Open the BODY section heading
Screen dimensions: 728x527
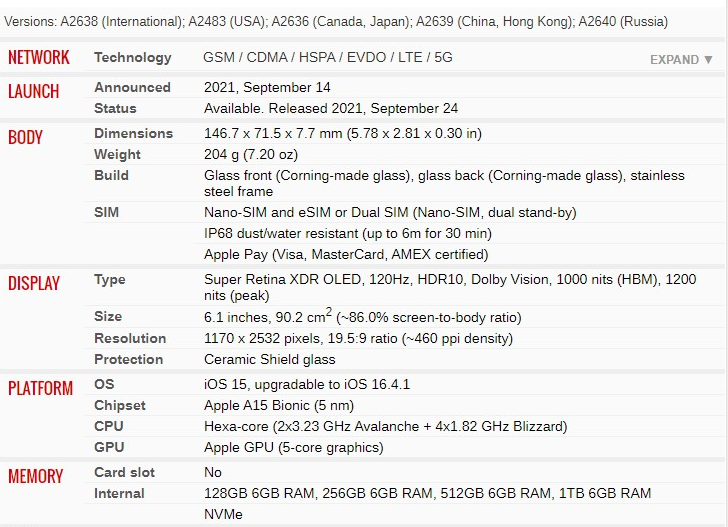pos(26,137)
